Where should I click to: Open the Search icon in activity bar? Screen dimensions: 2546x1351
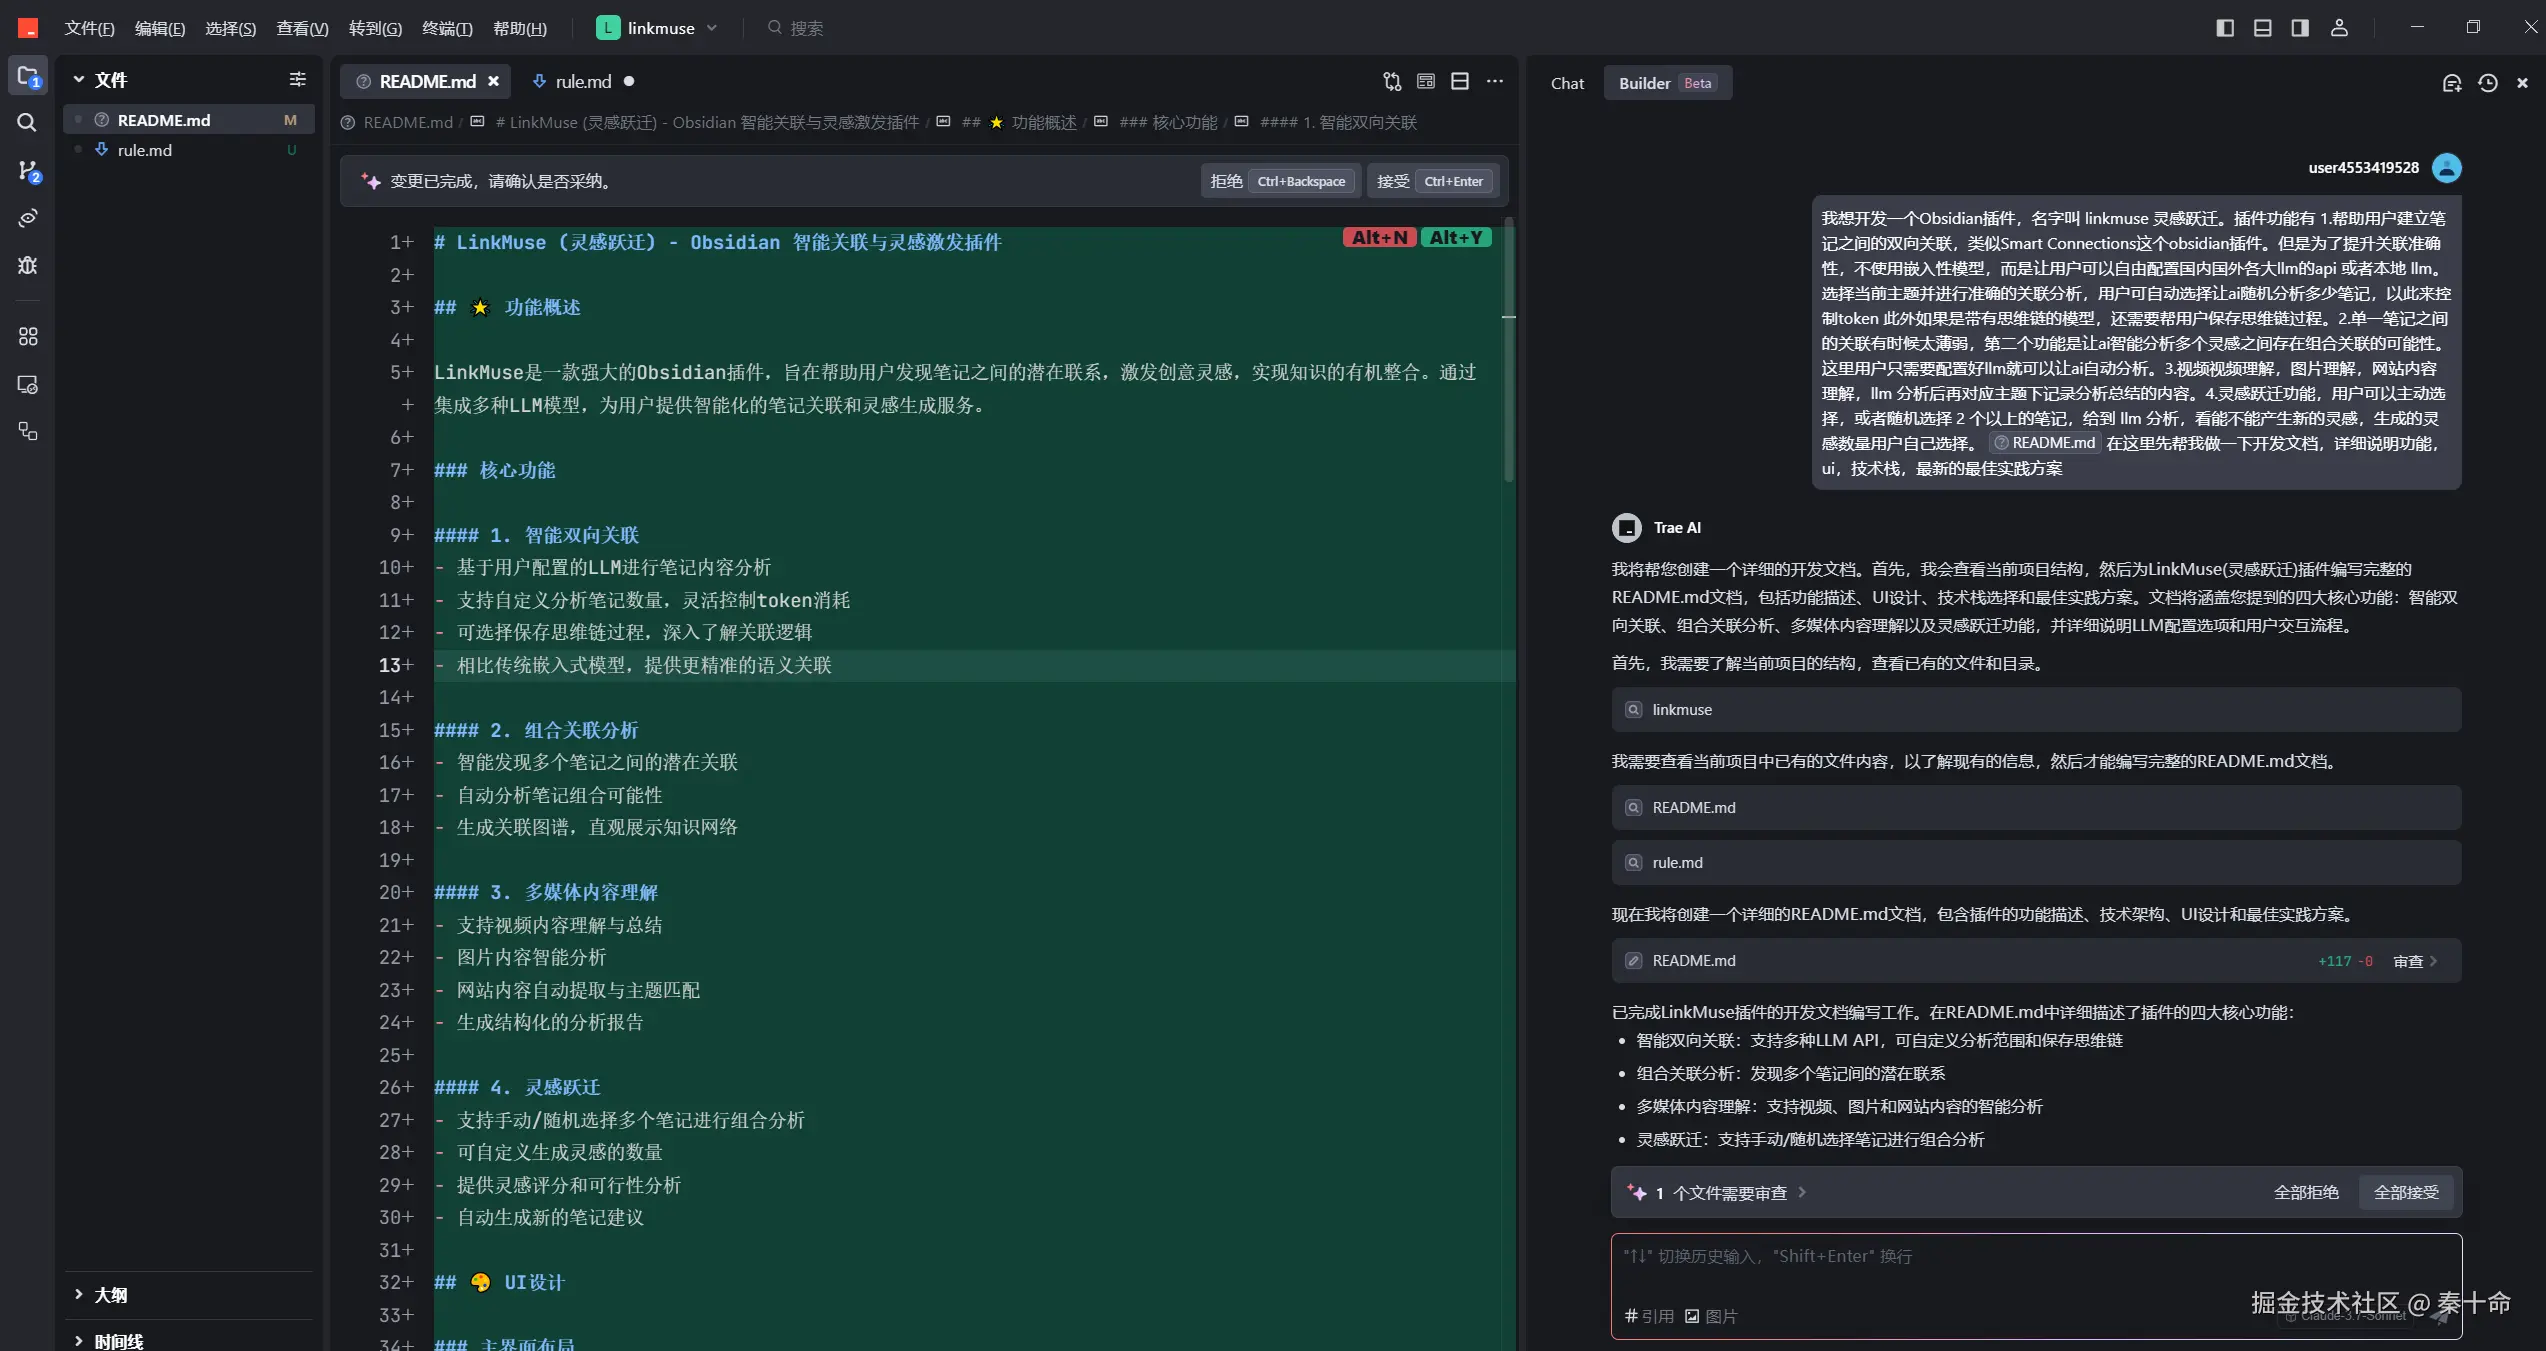pyautogui.click(x=27, y=123)
